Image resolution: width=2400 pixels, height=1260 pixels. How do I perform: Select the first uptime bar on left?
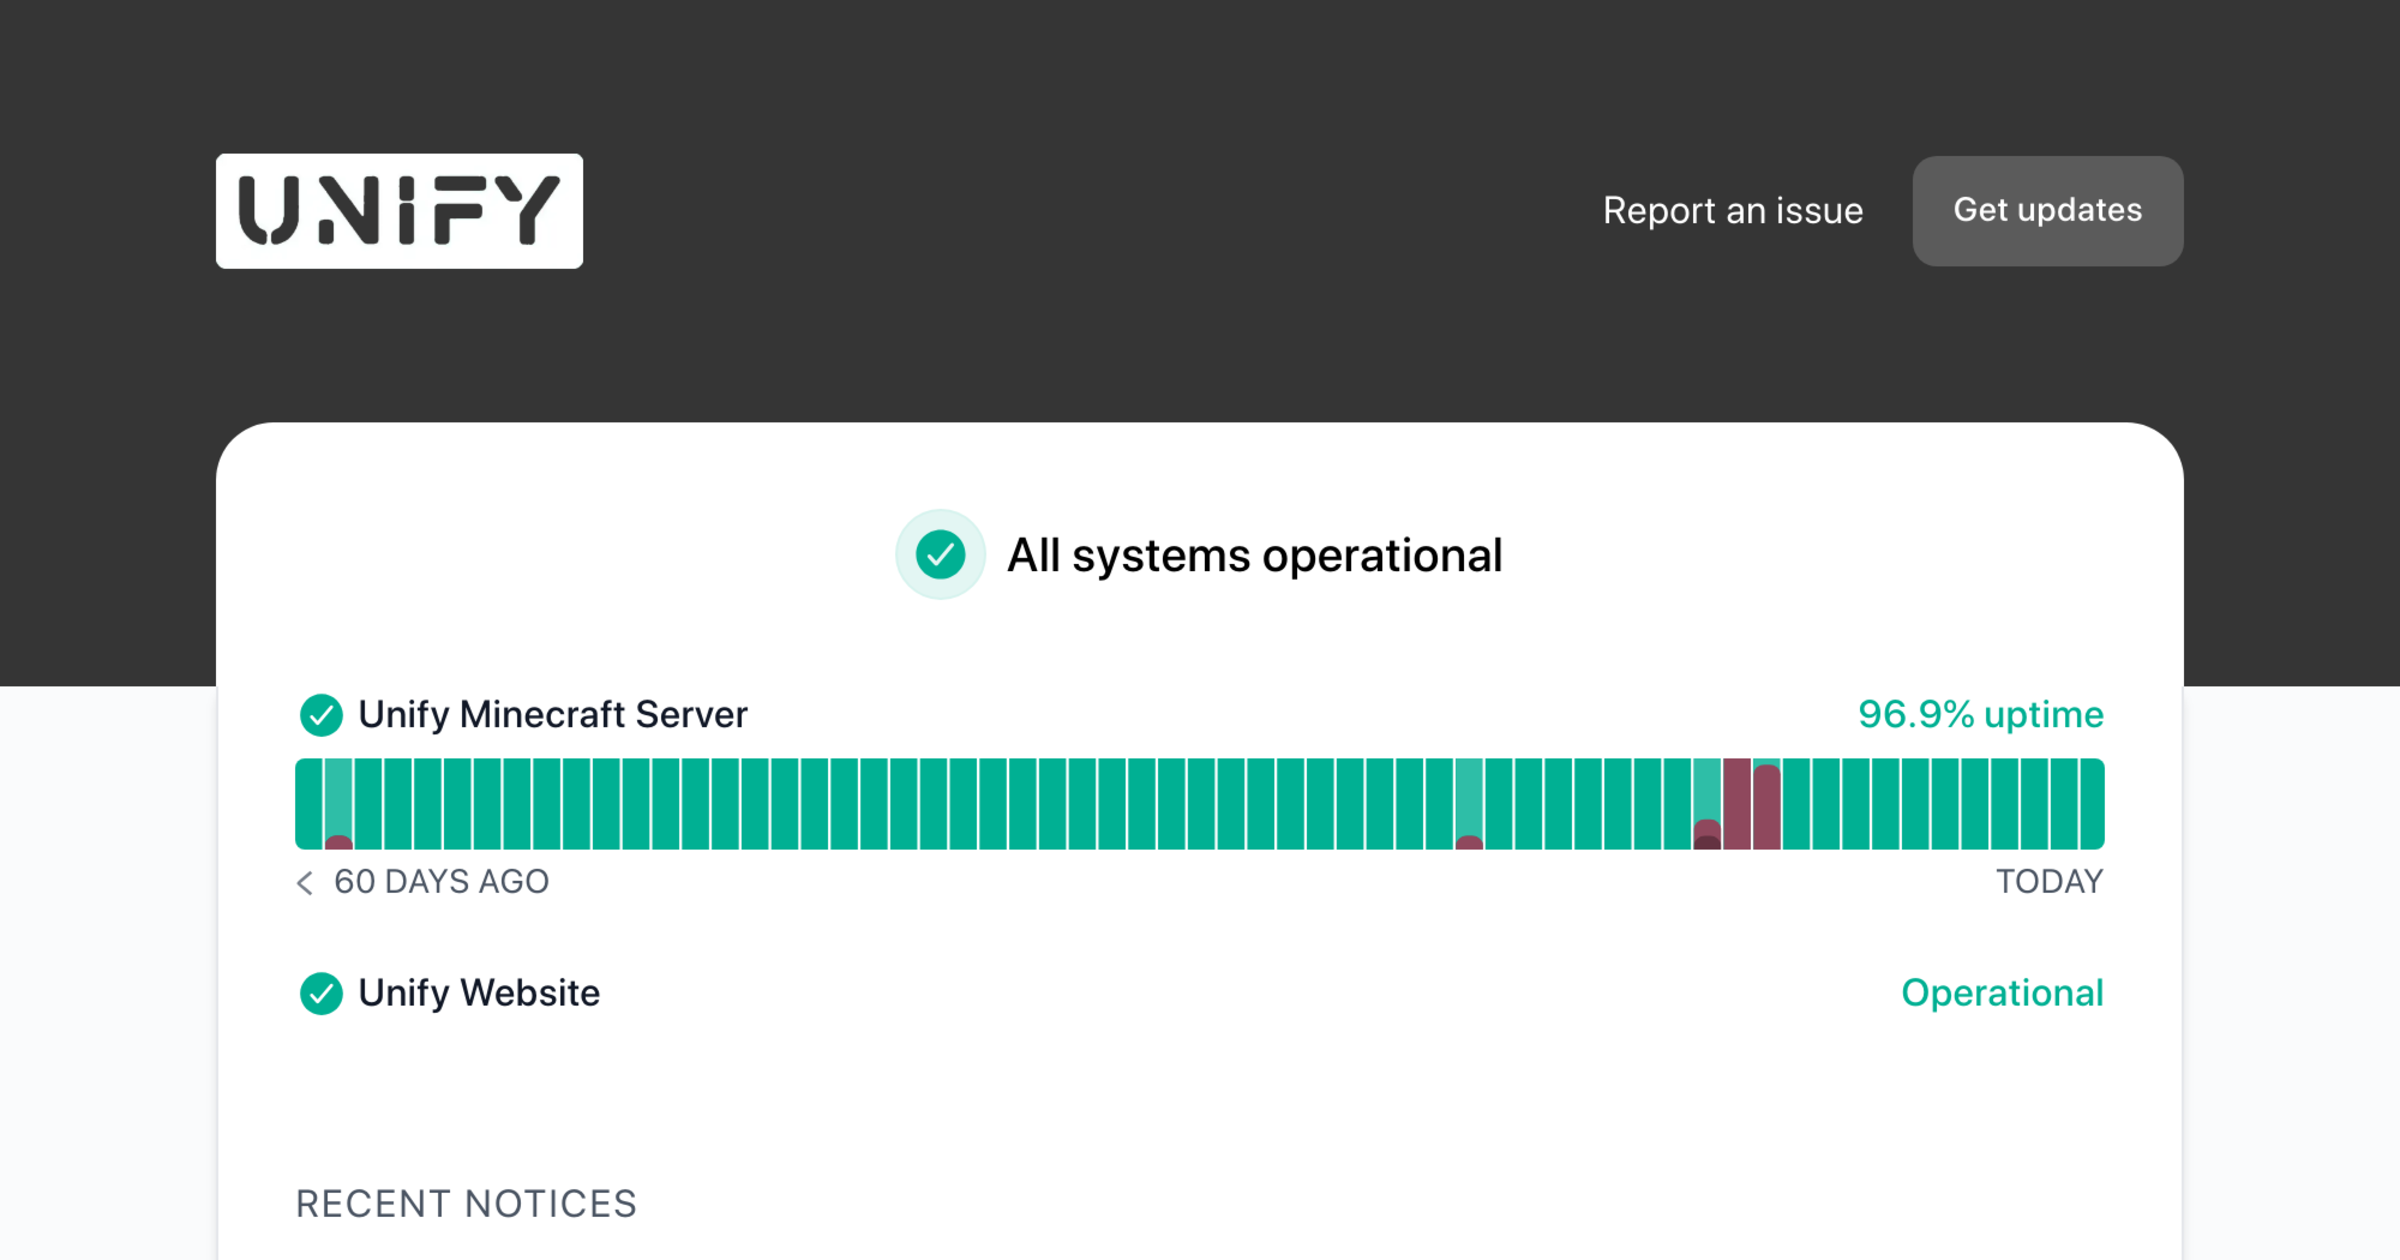coord(309,804)
